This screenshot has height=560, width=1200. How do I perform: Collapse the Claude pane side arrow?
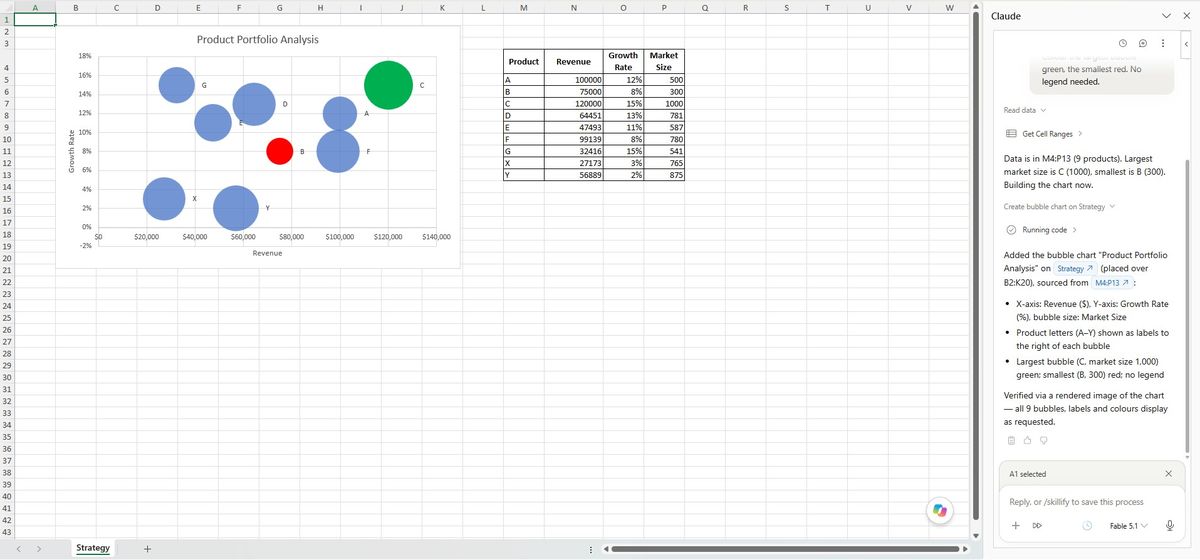coord(1186,44)
